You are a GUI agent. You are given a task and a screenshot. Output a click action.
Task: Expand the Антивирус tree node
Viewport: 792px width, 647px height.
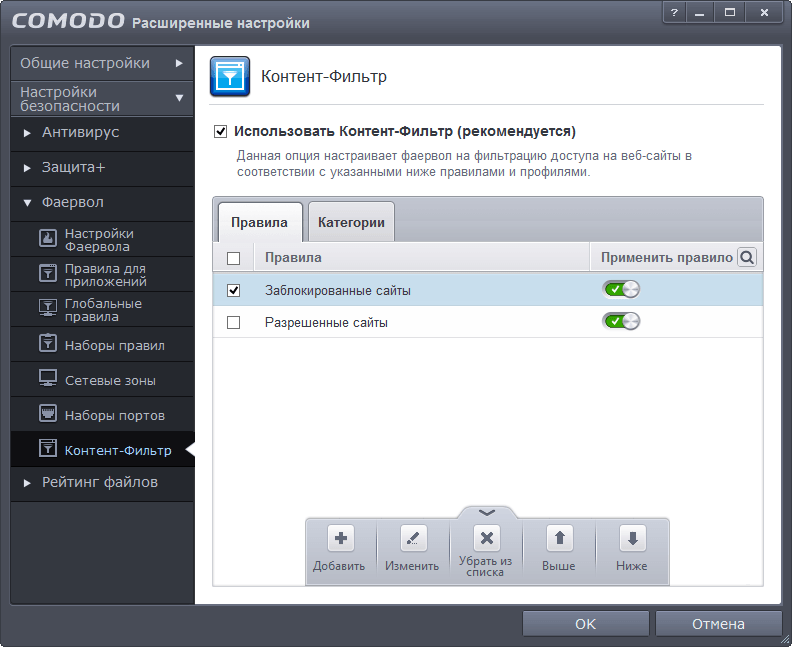click(x=27, y=133)
